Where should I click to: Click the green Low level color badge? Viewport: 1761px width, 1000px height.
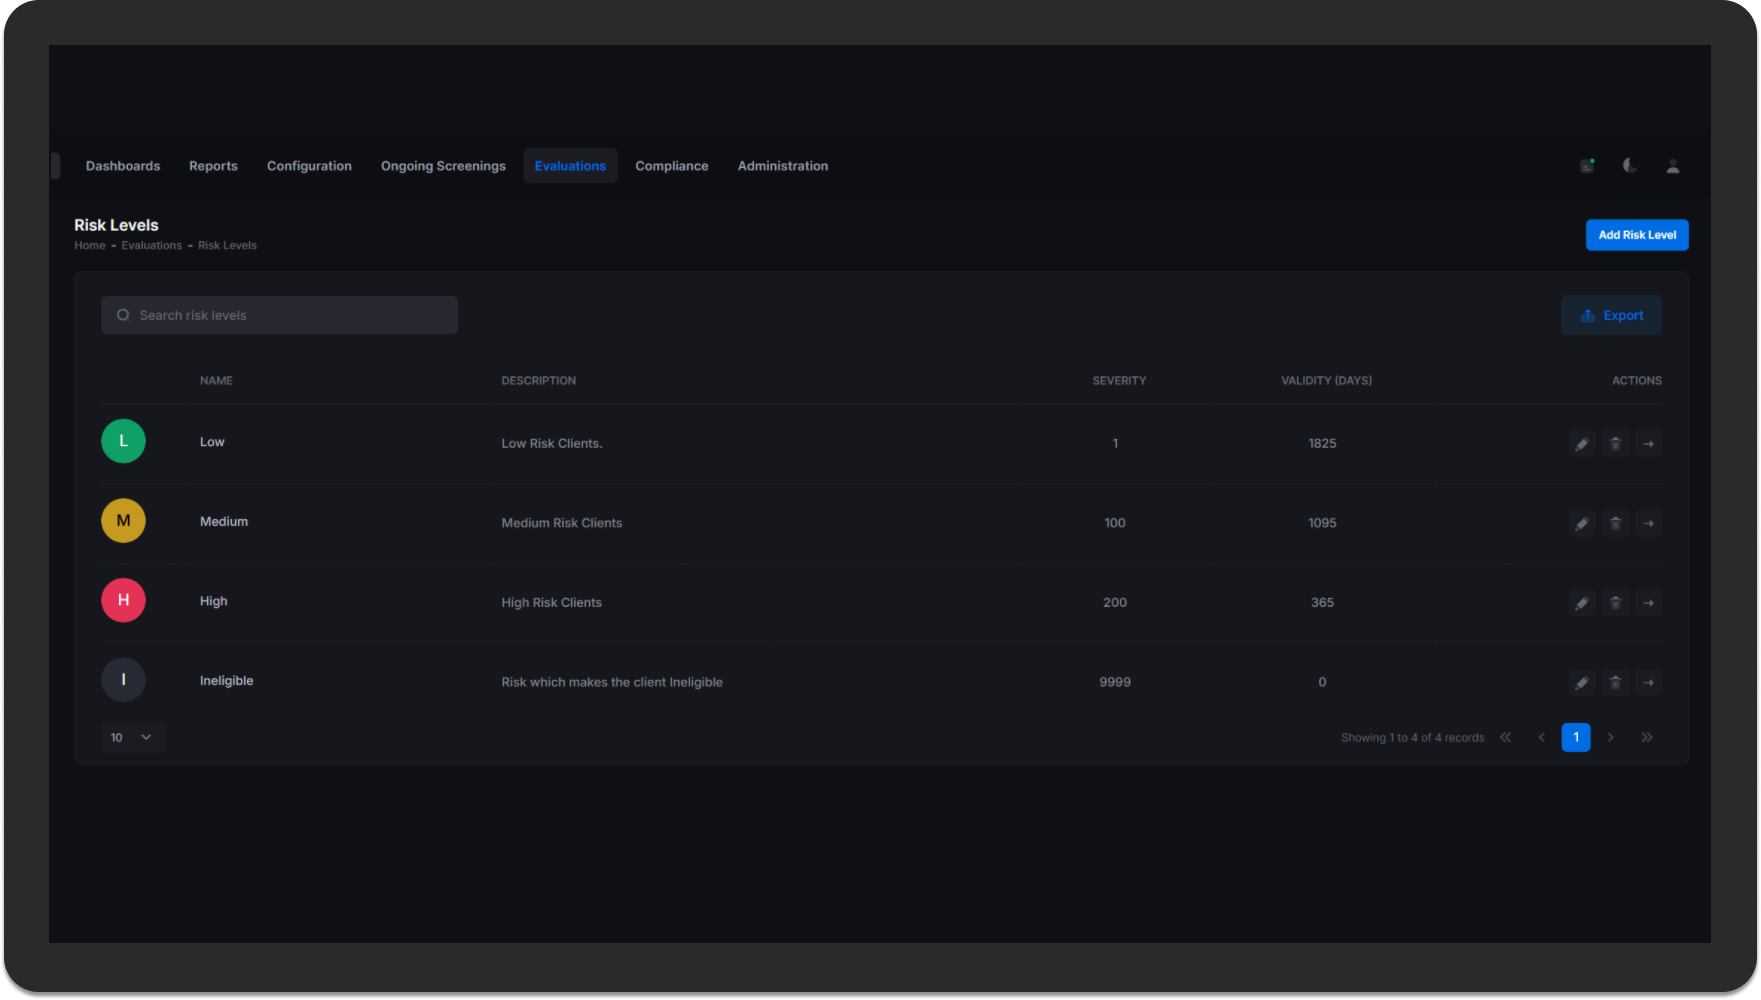click(x=123, y=441)
